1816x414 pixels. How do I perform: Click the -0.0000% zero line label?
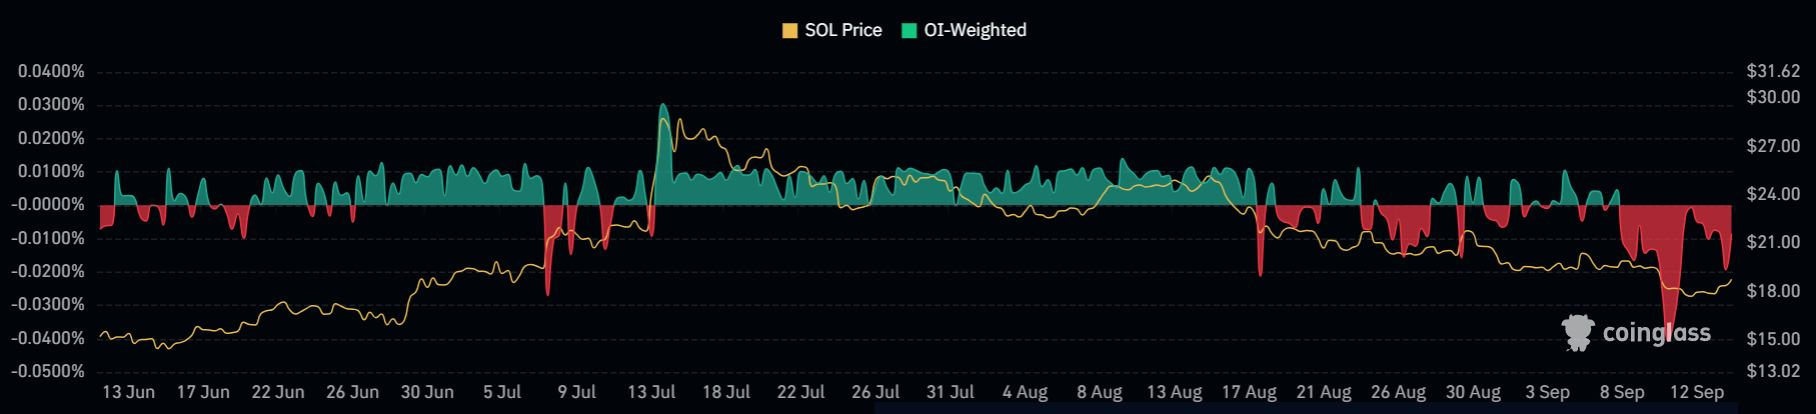click(x=49, y=205)
